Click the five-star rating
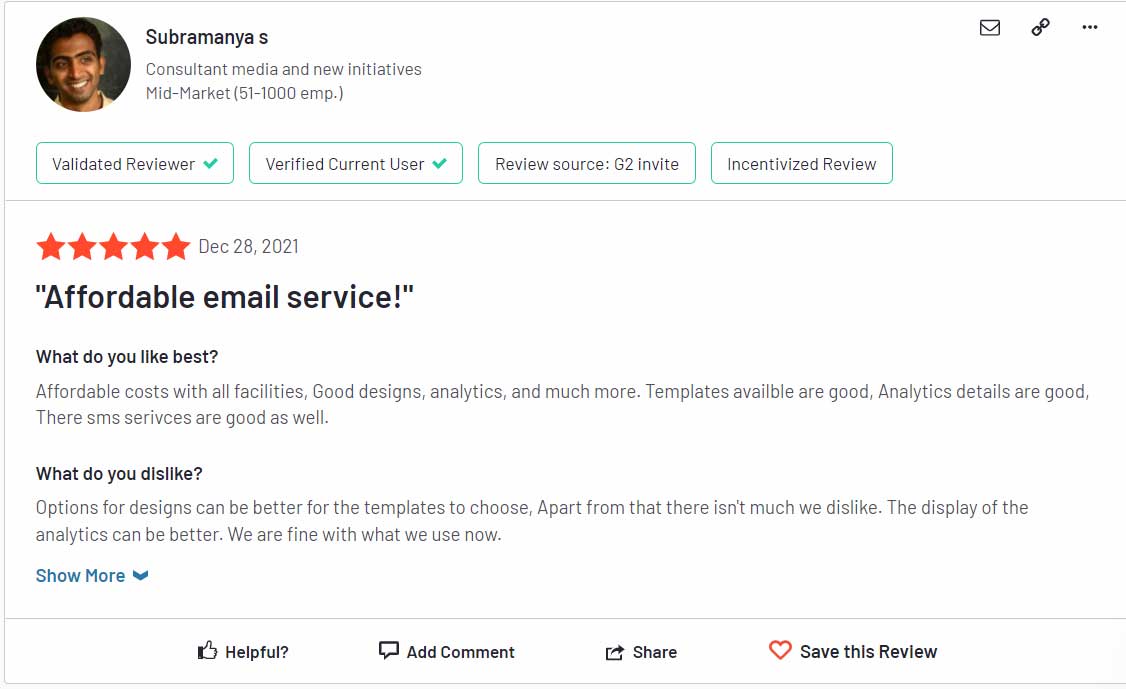 point(113,246)
